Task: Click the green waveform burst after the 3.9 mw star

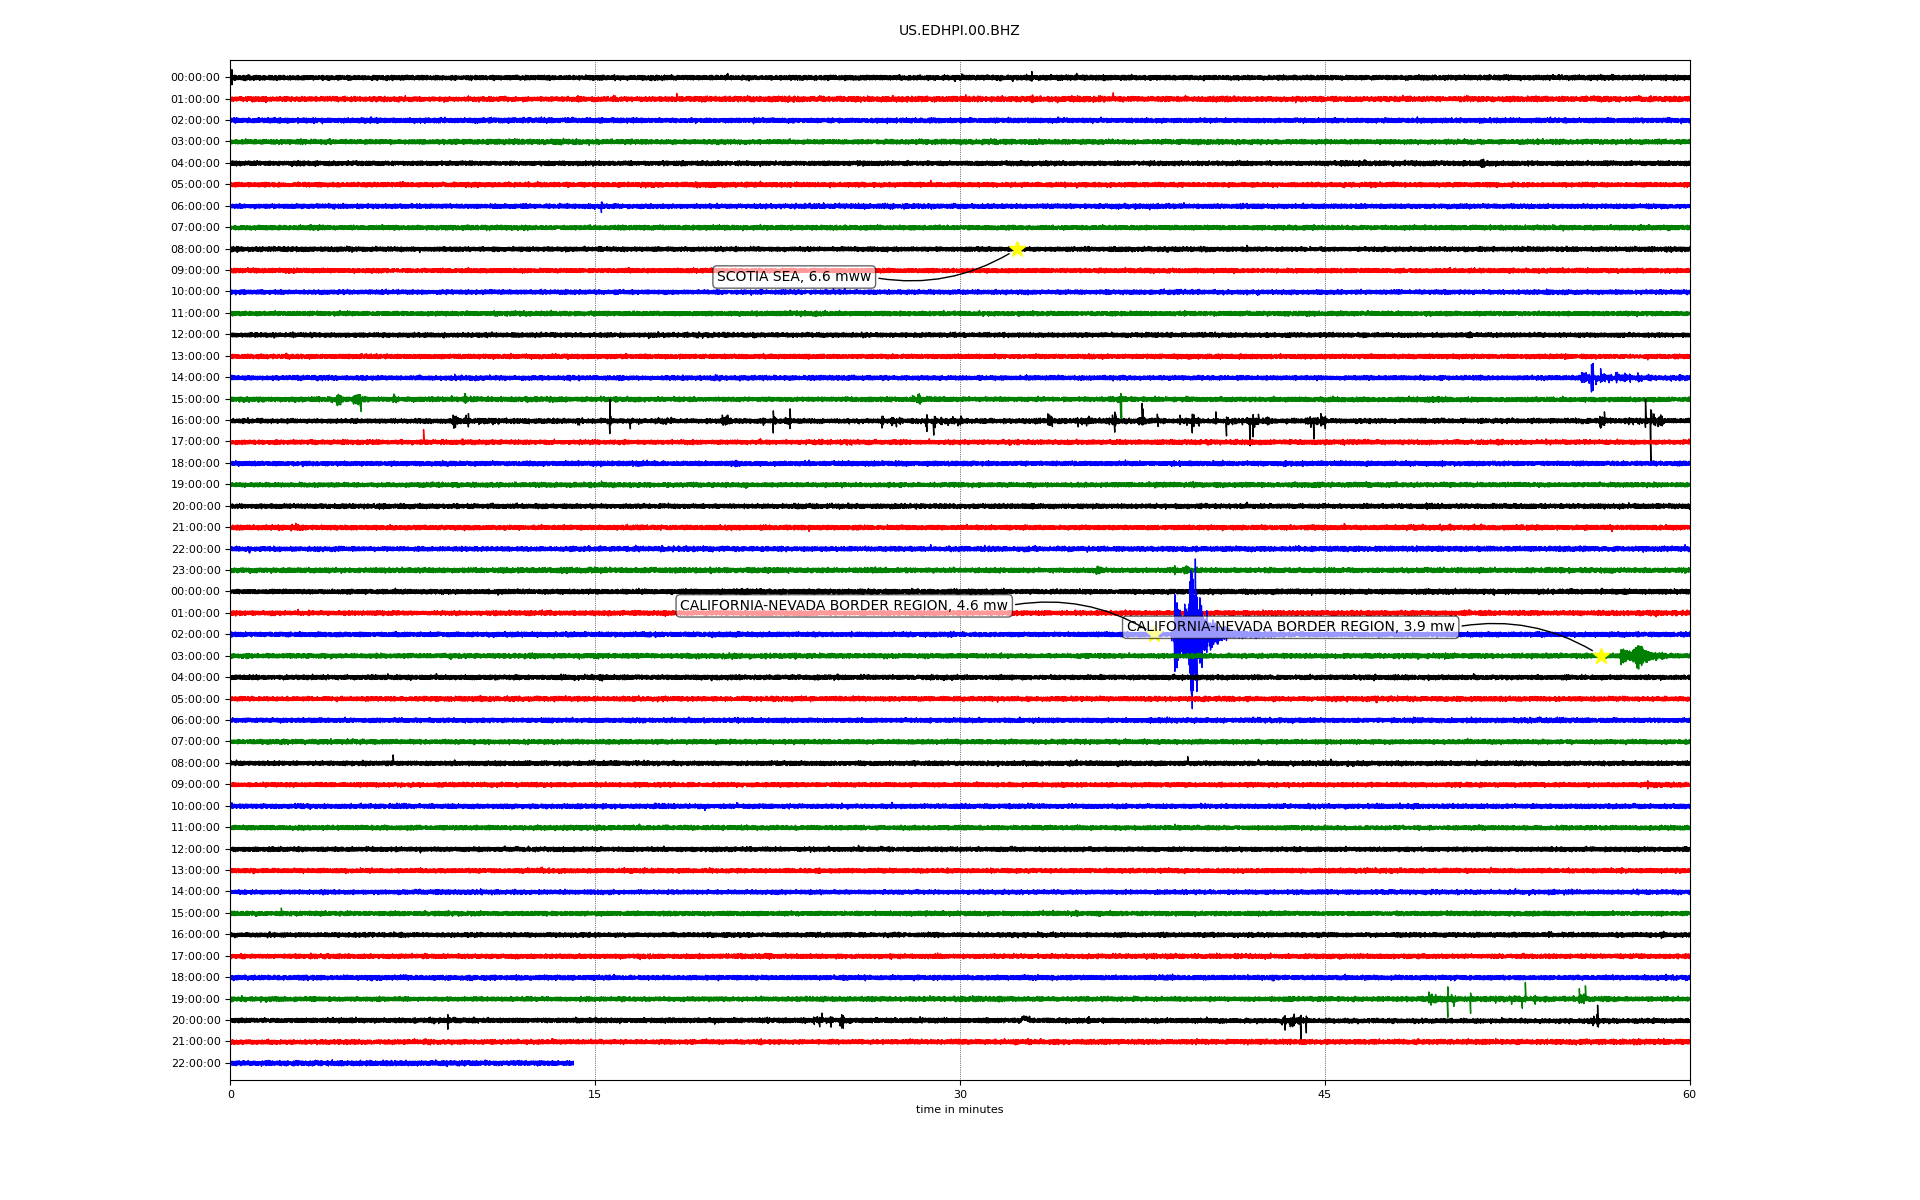Action: (x=1640, y=656)
